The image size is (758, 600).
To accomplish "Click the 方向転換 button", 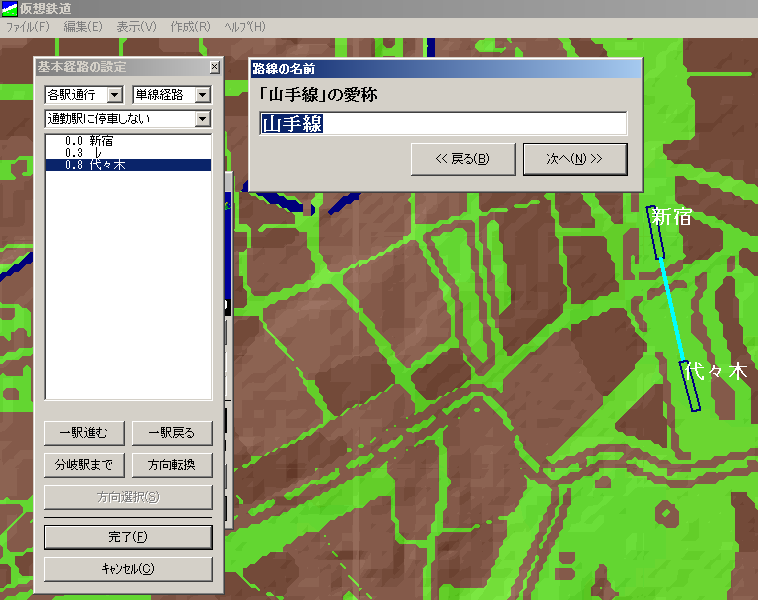I will click(x=172, y=465).
